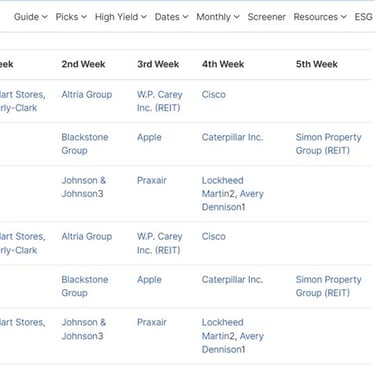Screen dimensions: 375x366
Task: Expand the Guide dropdown menu
Action: [x=31, y=17]
